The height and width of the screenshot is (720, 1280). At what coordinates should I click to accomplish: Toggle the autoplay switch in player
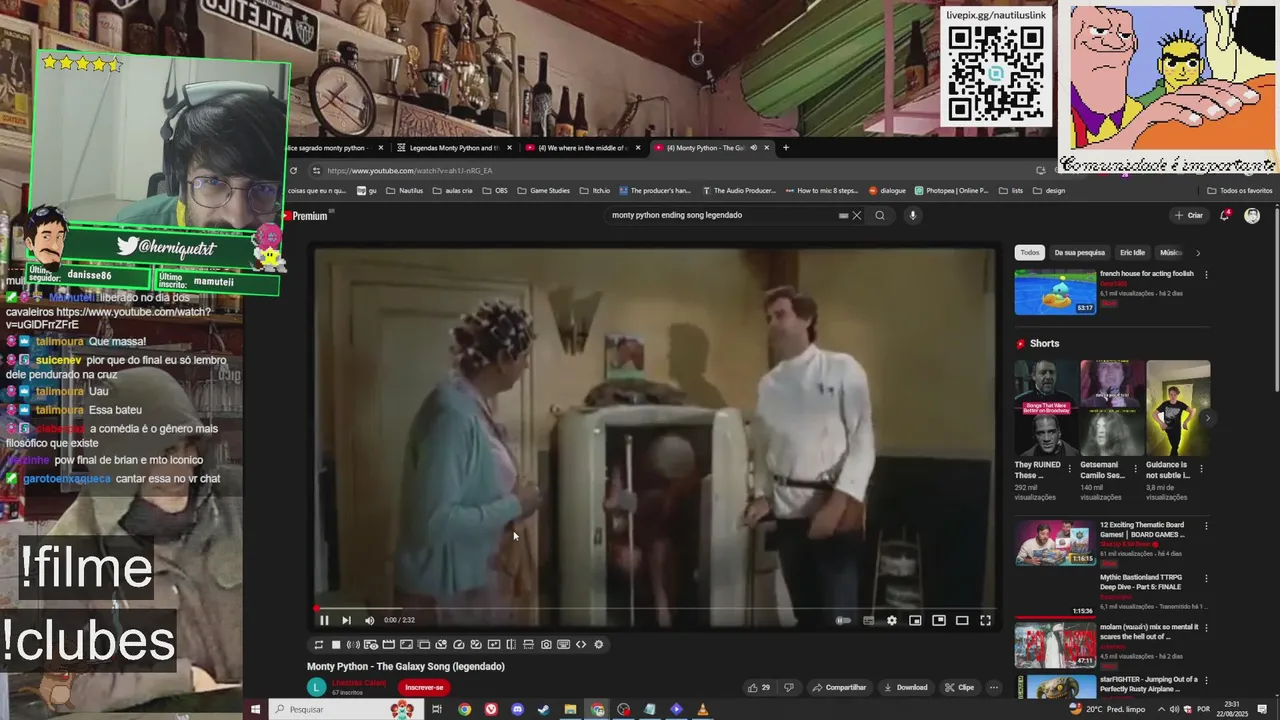point(844,620)
